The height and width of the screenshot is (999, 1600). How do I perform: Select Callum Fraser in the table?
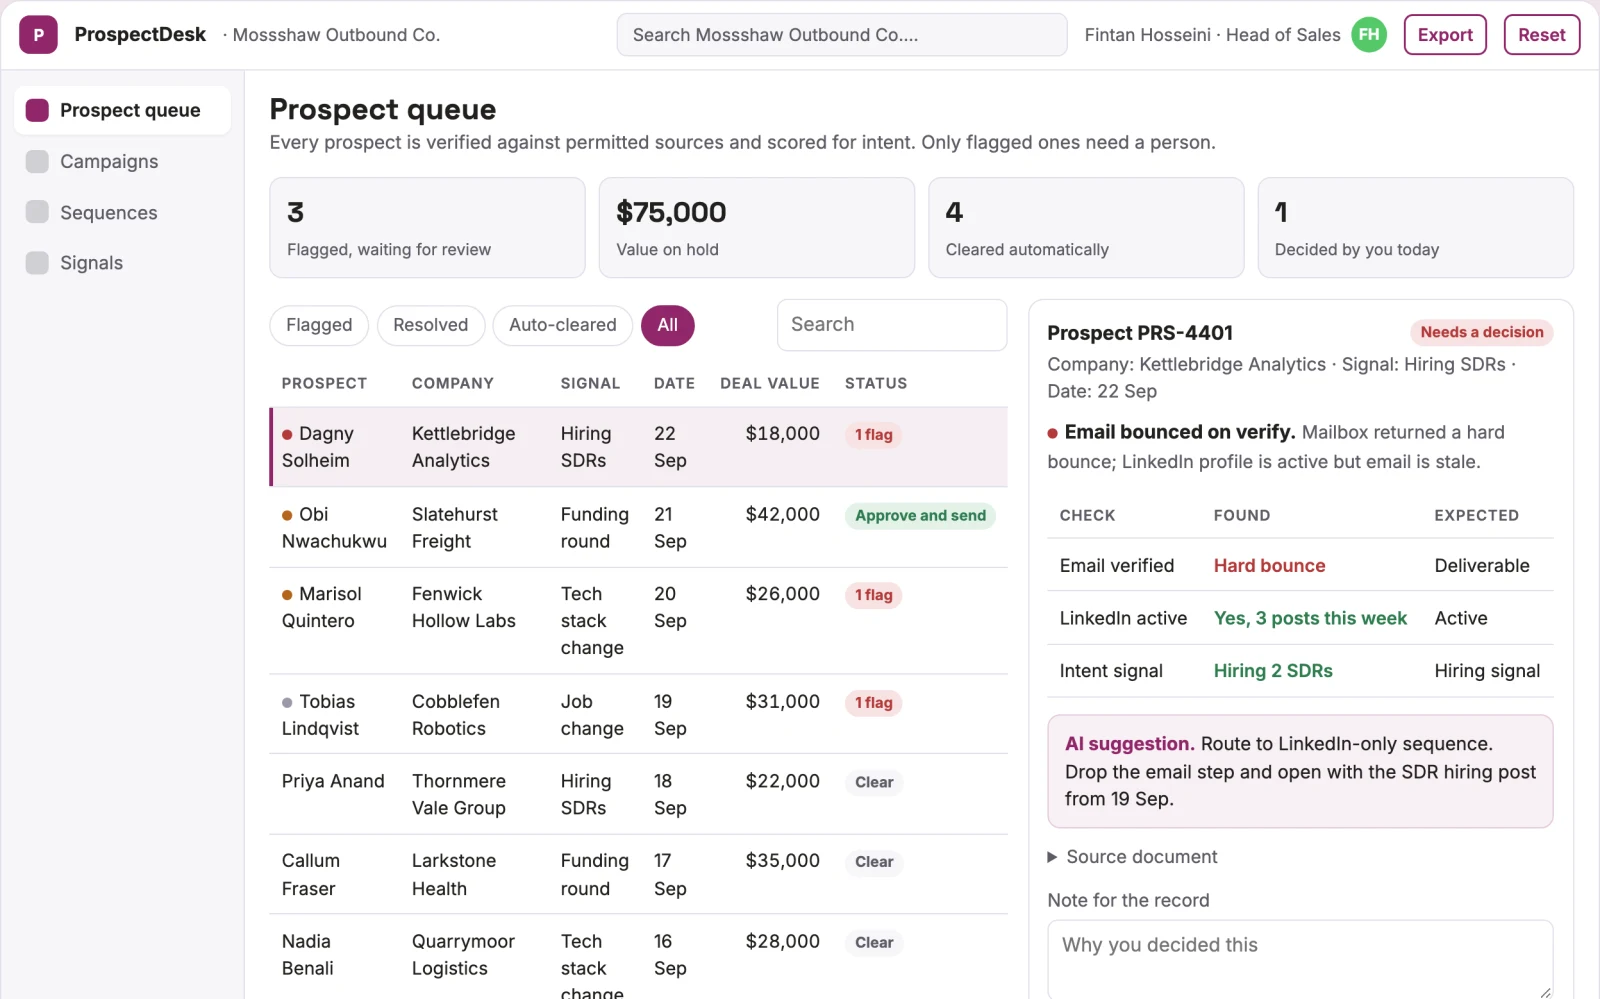pyautogui.click(x=638, y=874)
